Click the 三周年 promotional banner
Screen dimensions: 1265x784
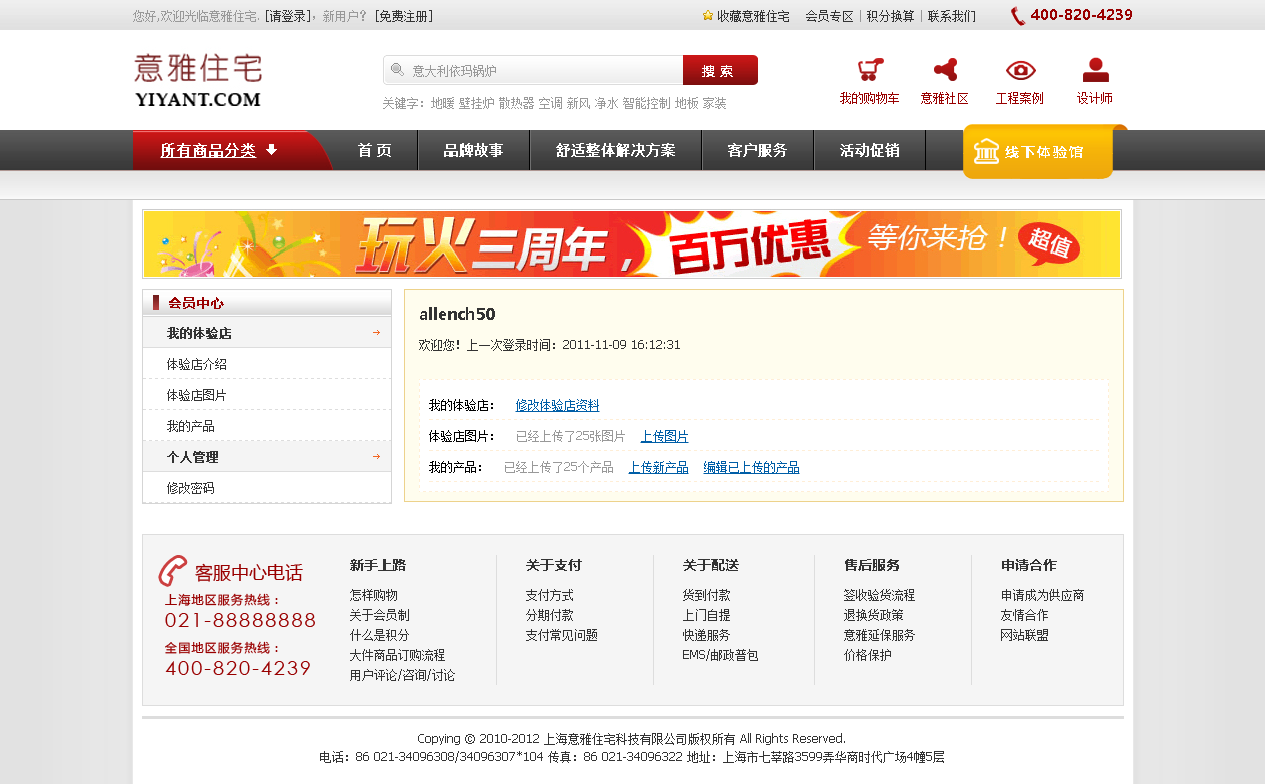(x=631, y=244)
